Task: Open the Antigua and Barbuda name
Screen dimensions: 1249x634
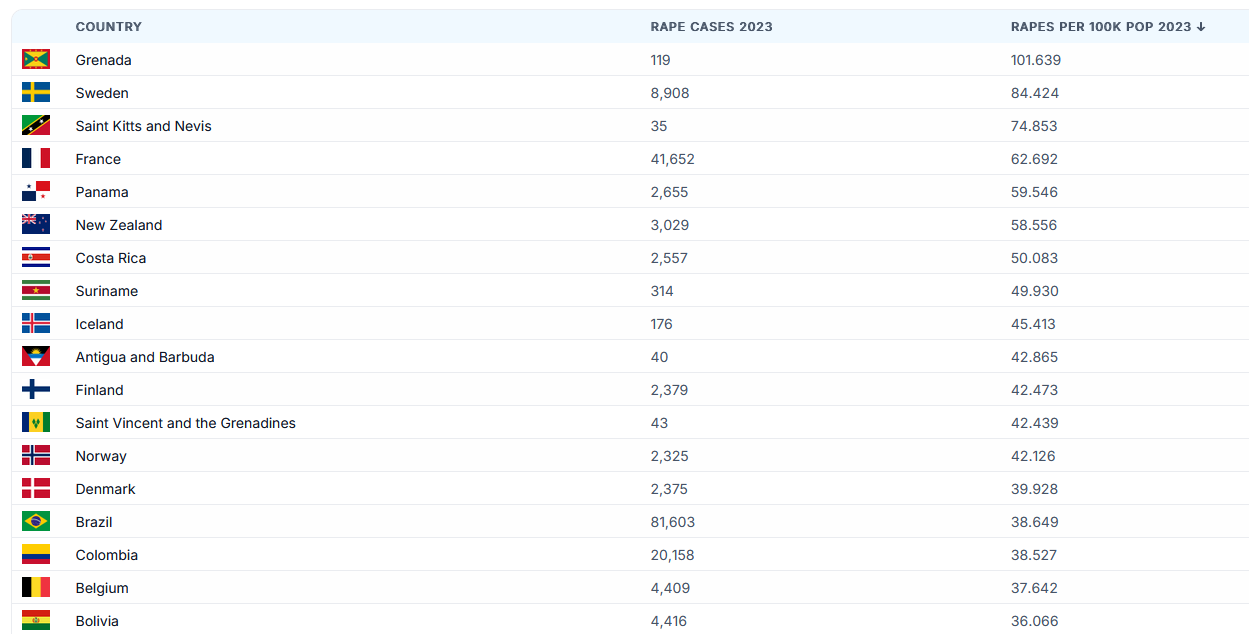Action: pos(145,357)
